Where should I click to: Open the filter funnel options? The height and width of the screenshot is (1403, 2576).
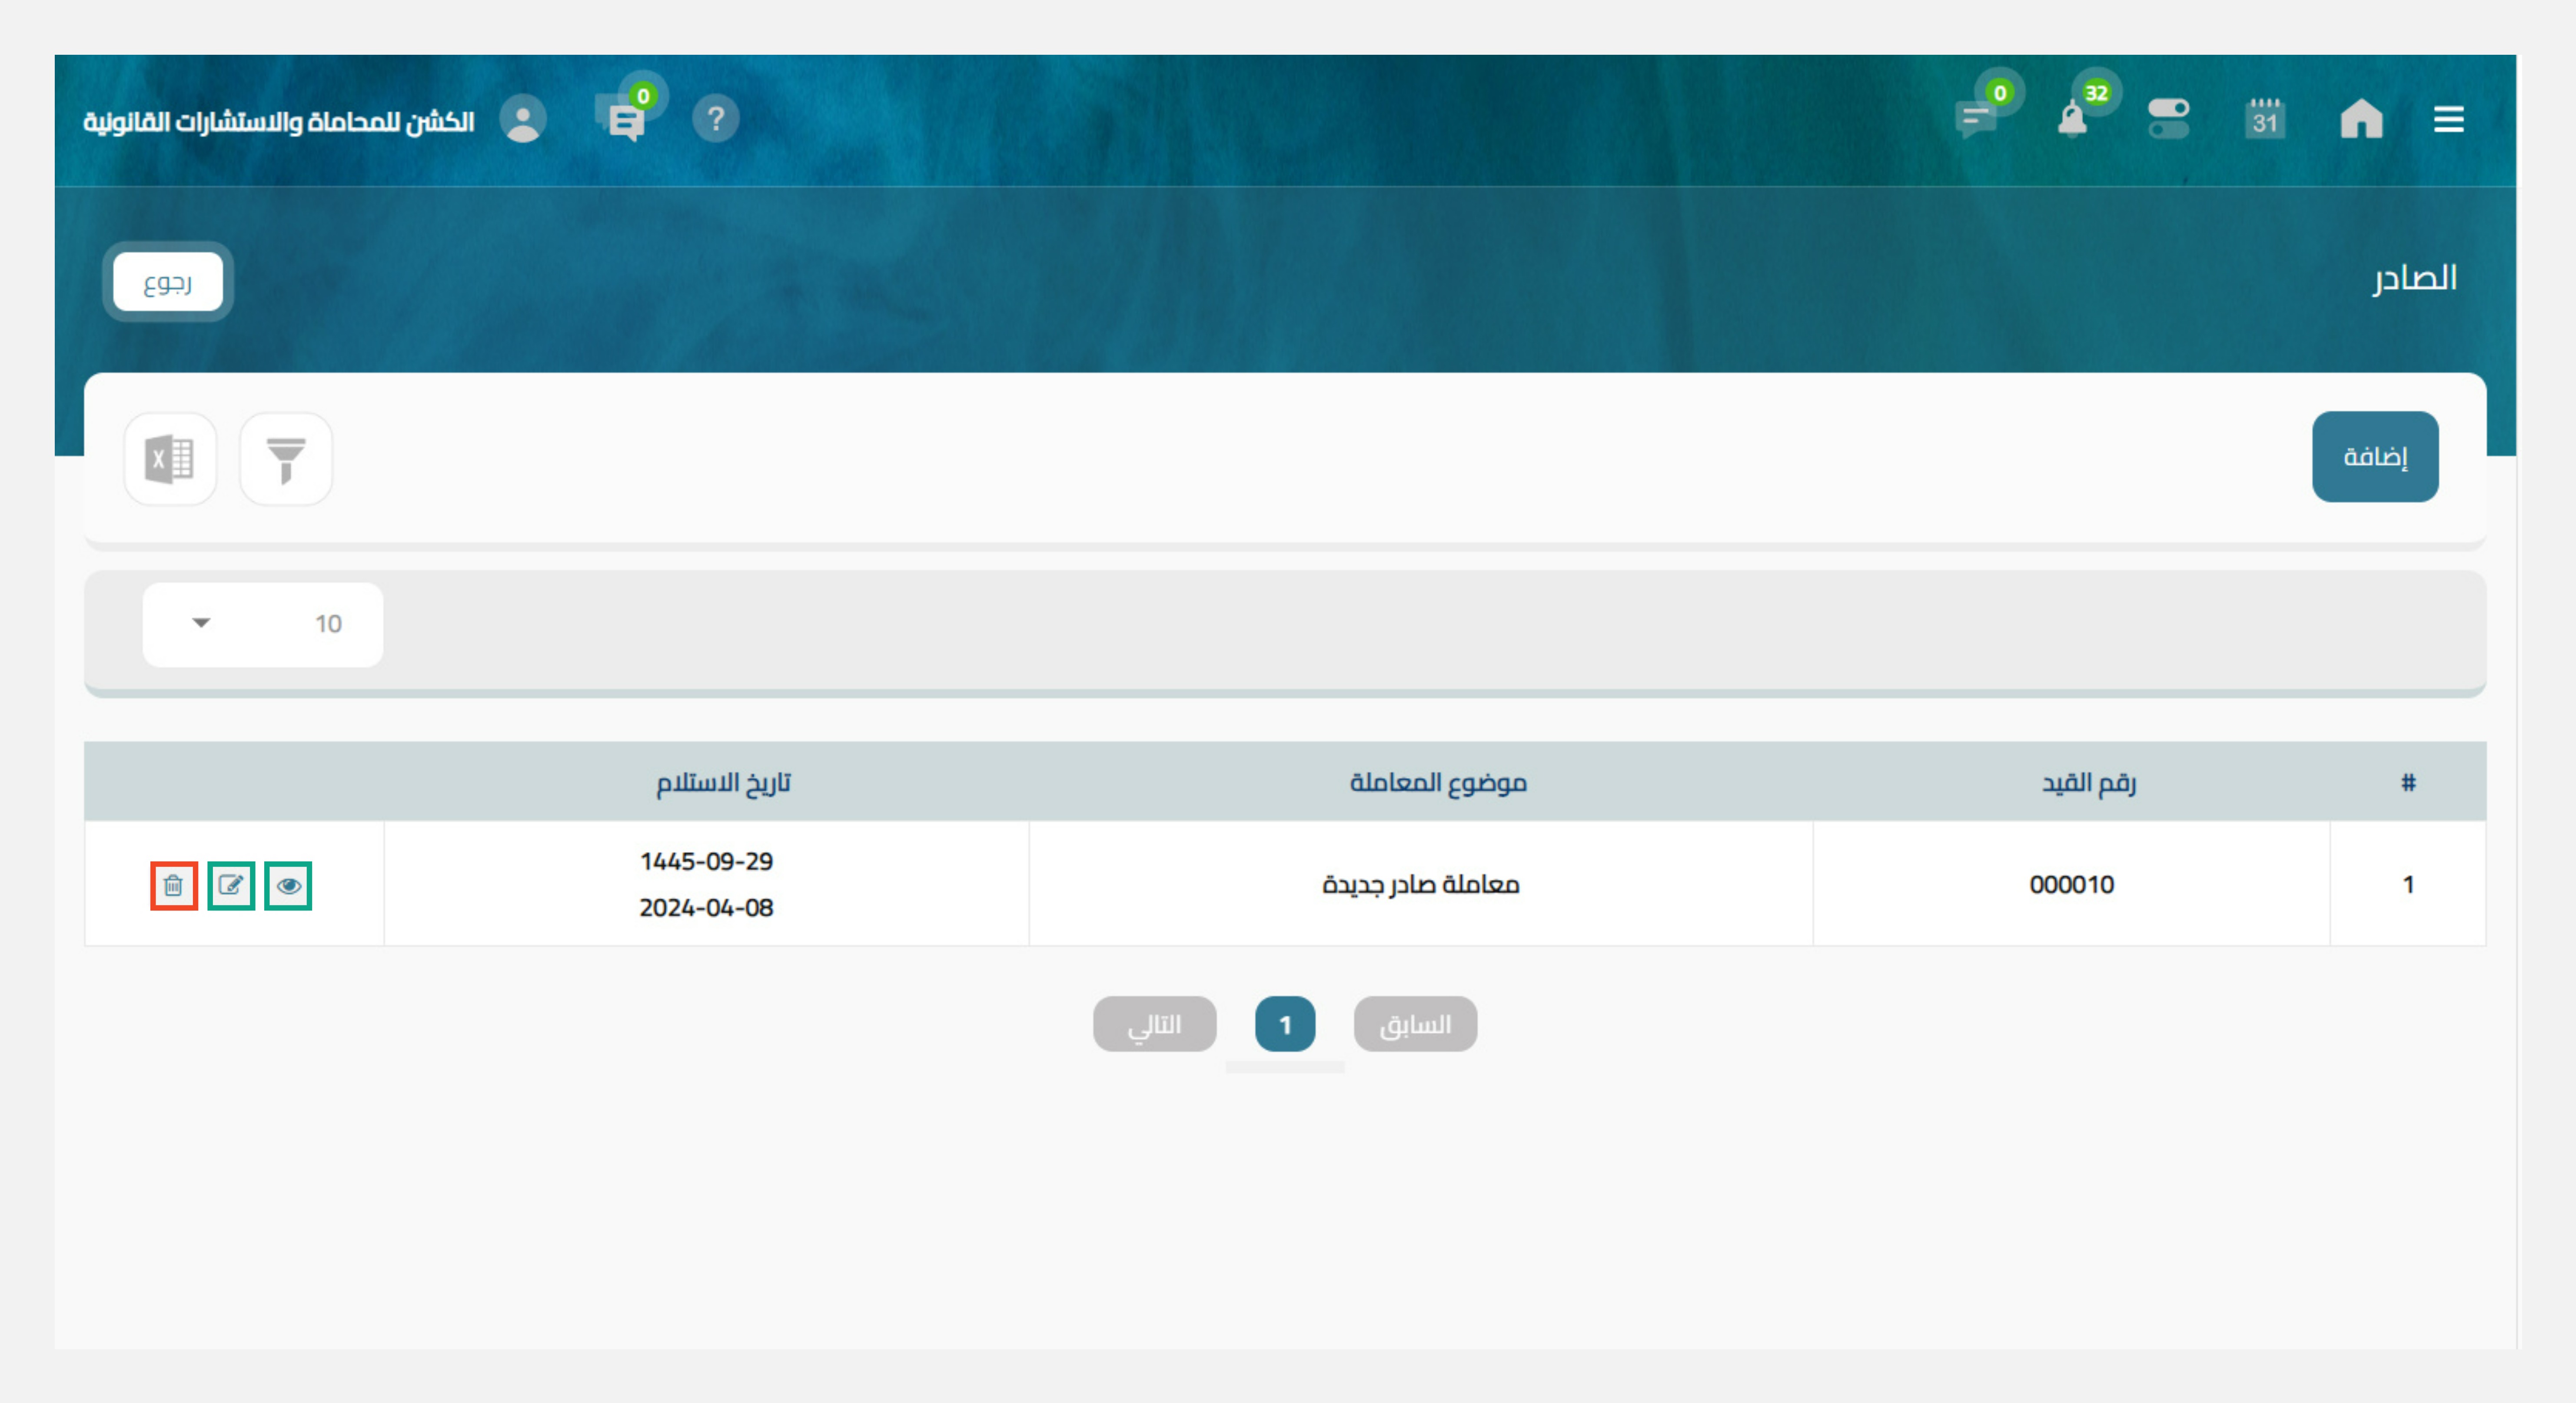coord(286,459)
